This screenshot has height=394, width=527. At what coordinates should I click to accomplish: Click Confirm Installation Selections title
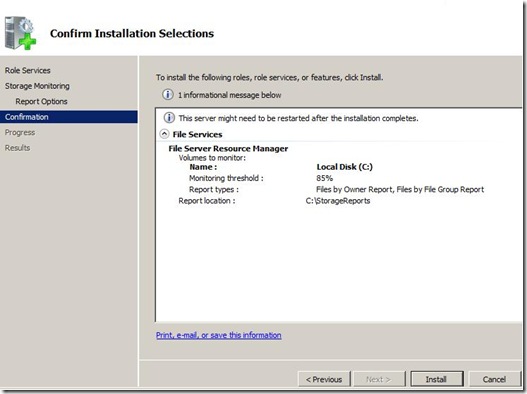[x=132, y=33]
